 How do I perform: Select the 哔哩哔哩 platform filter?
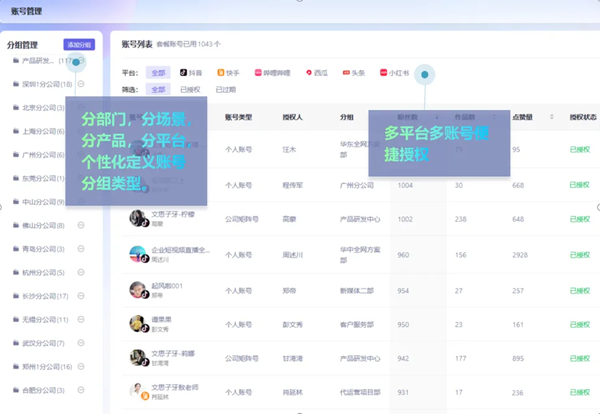tap(273, 73)
